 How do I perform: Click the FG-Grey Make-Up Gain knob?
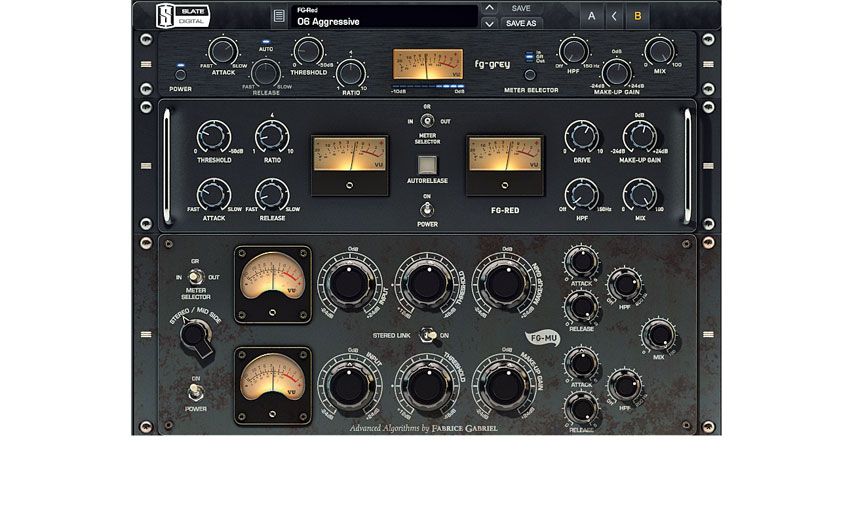(616, 73)
